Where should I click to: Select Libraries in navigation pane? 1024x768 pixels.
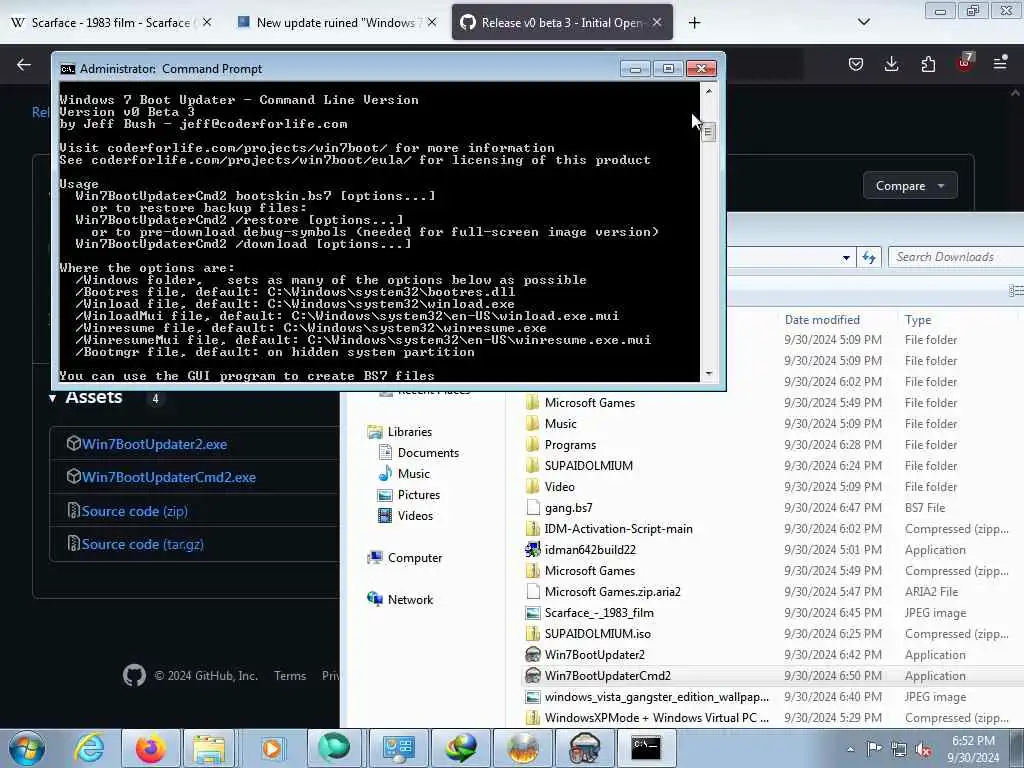409,432
